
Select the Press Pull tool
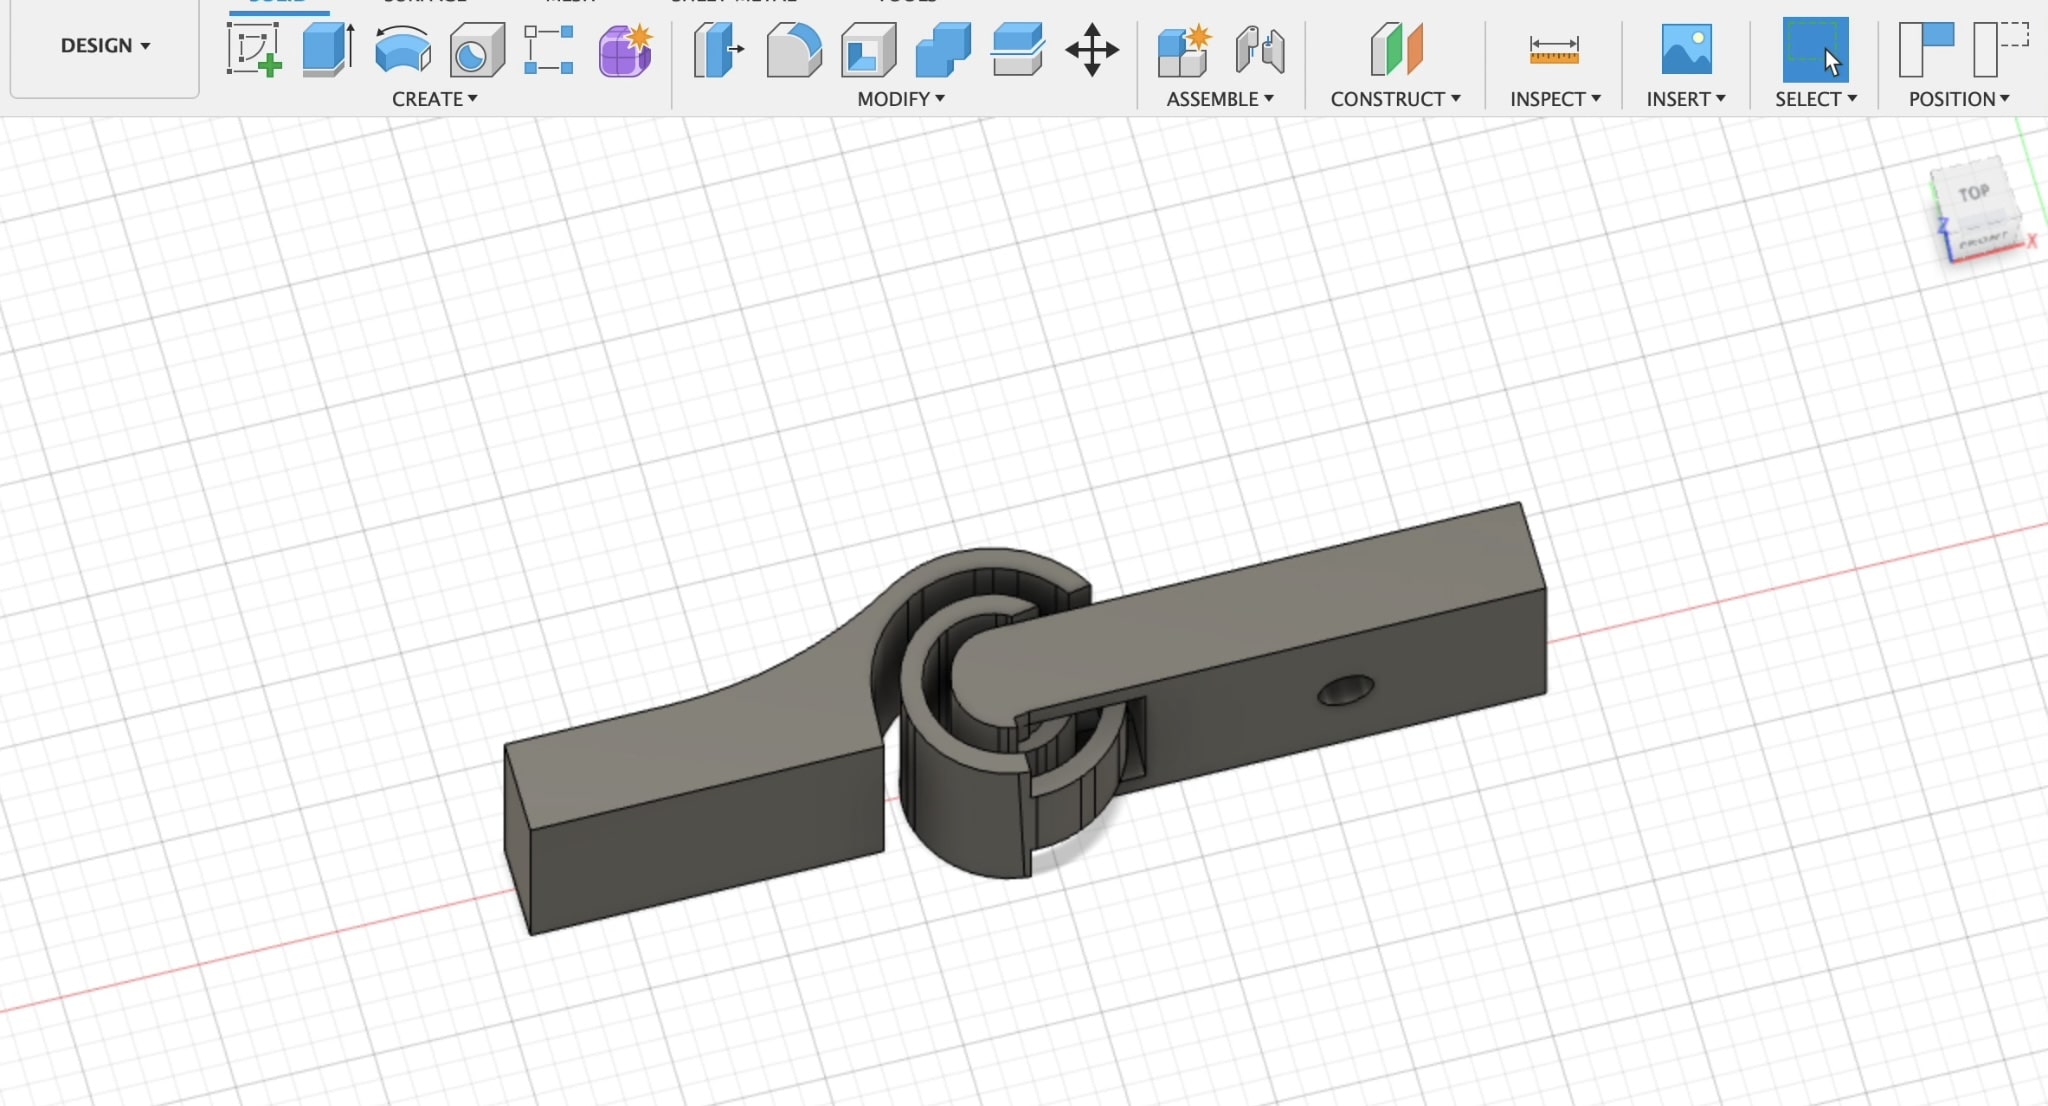pos(719,49)
